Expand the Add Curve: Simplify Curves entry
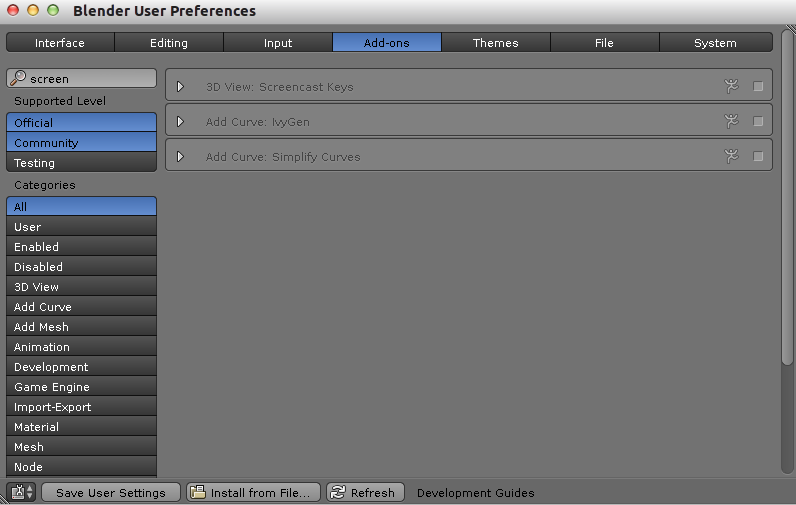The image size is (796, 505). (x=180, y=156)
